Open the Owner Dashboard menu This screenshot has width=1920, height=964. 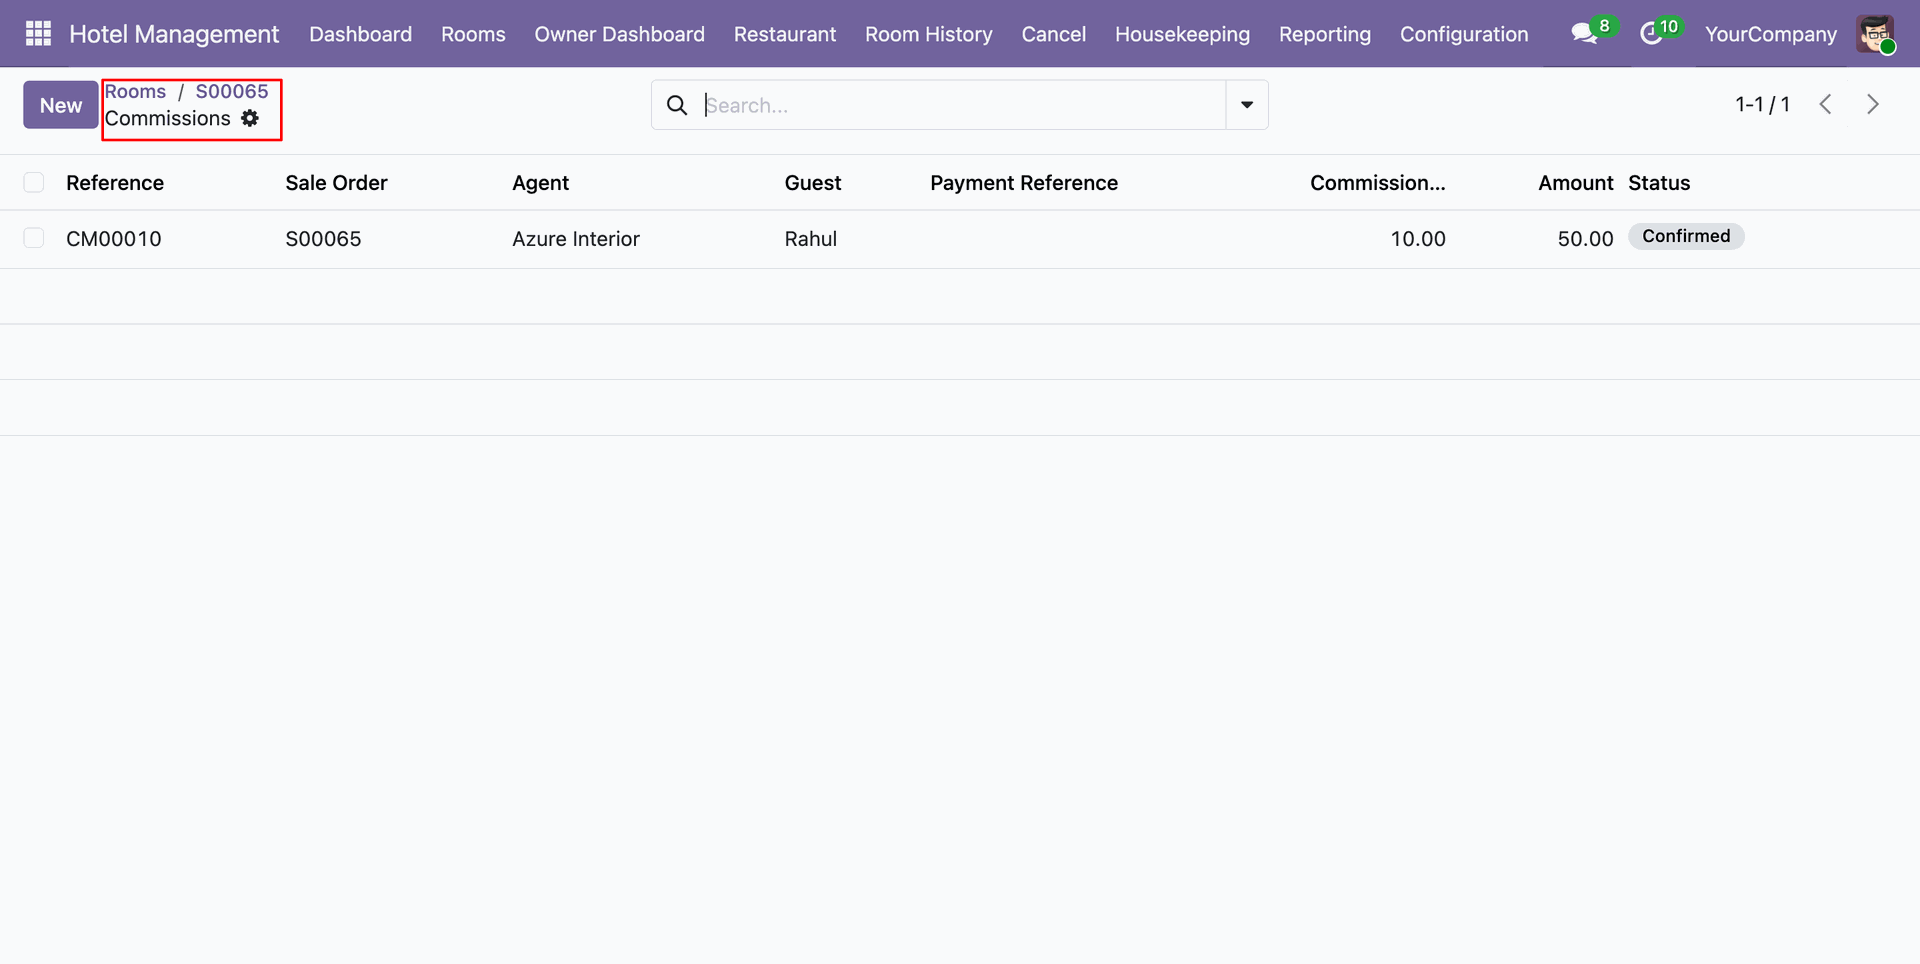[x=619, y=34]
